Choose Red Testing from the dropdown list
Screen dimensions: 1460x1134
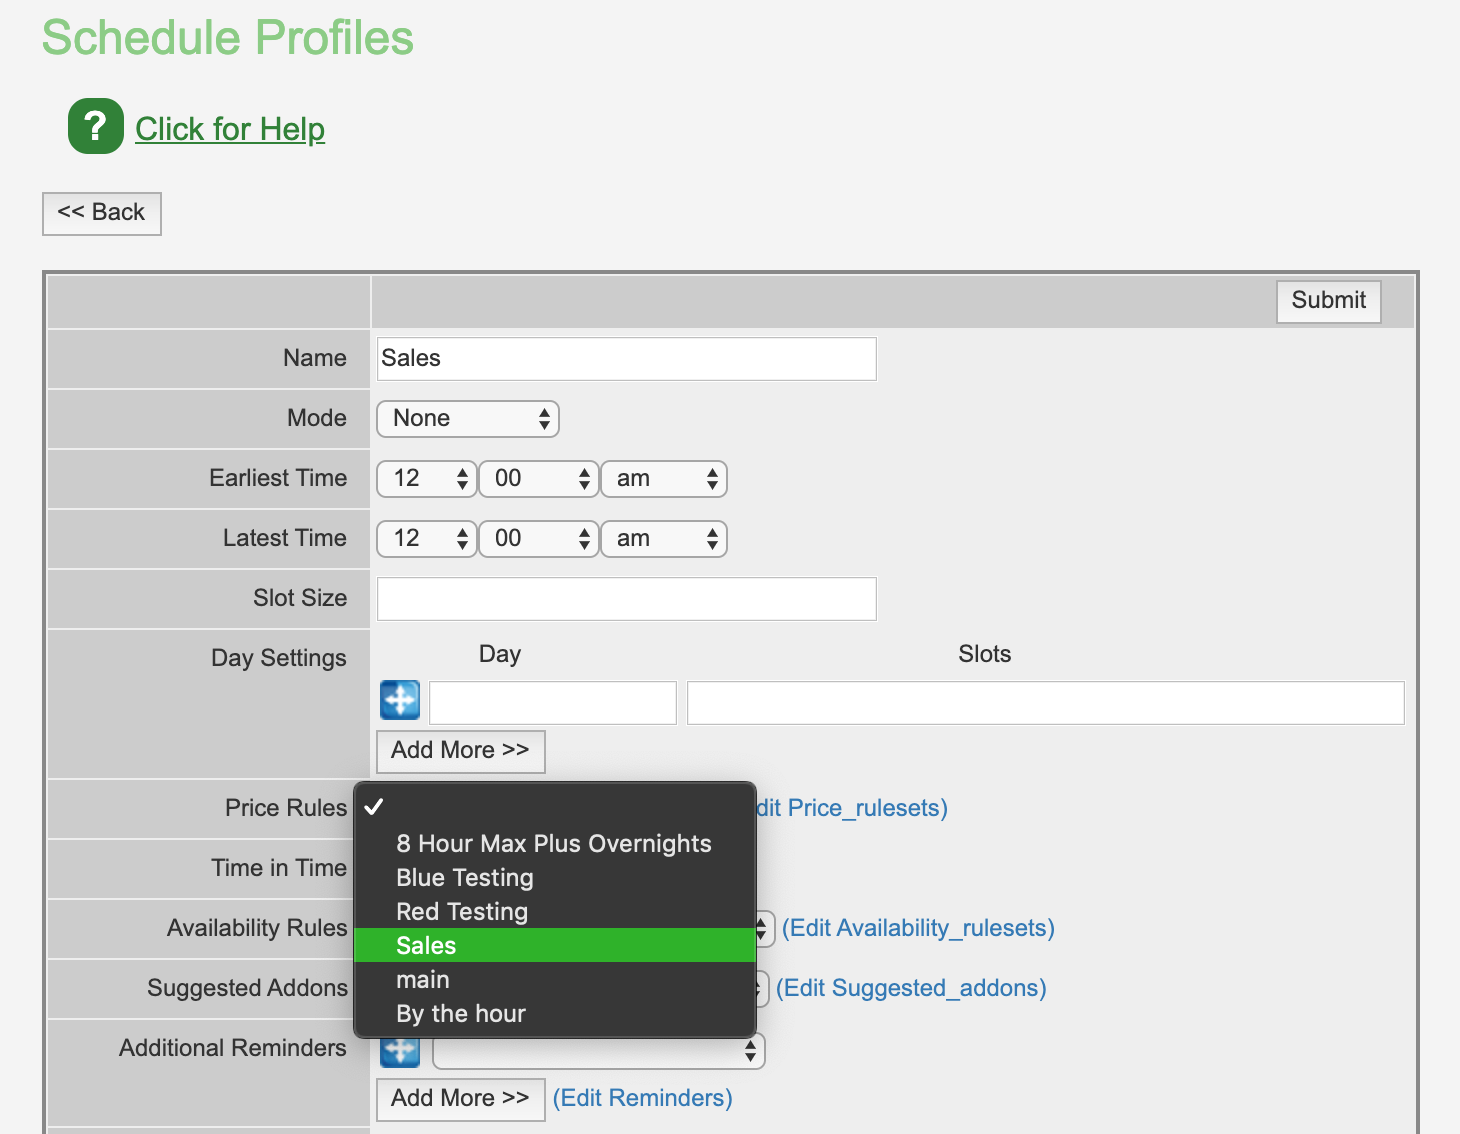click(555, 912)
